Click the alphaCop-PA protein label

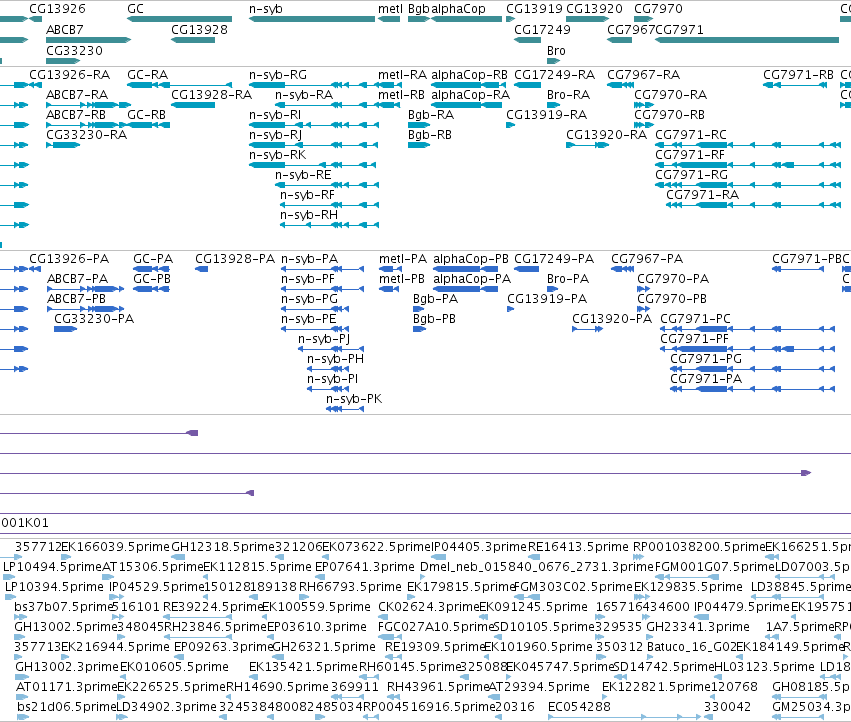coord(472,278)
